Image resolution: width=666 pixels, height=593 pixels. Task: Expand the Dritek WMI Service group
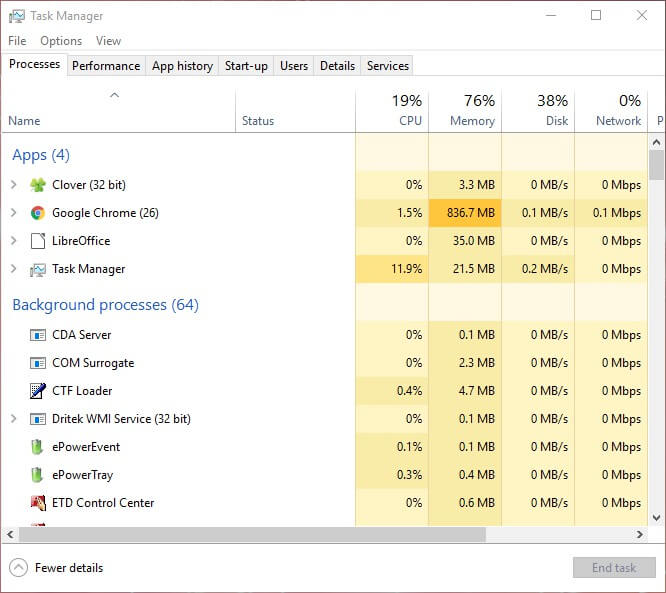point(14,418)
